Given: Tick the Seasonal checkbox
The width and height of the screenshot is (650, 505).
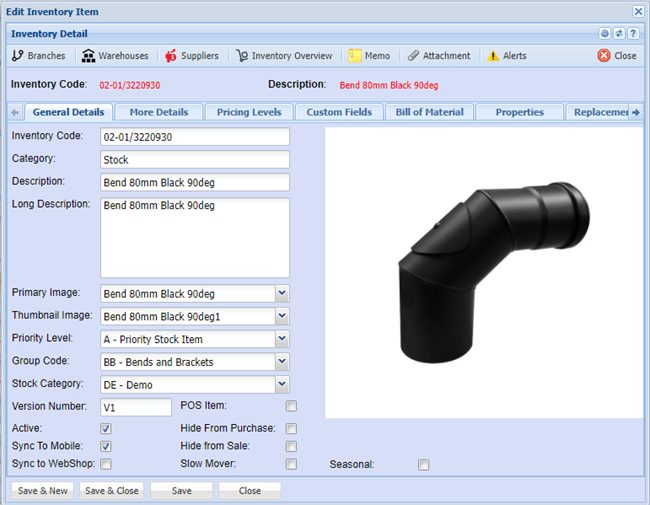Looking at the screenshot, I should click(424, 464).
